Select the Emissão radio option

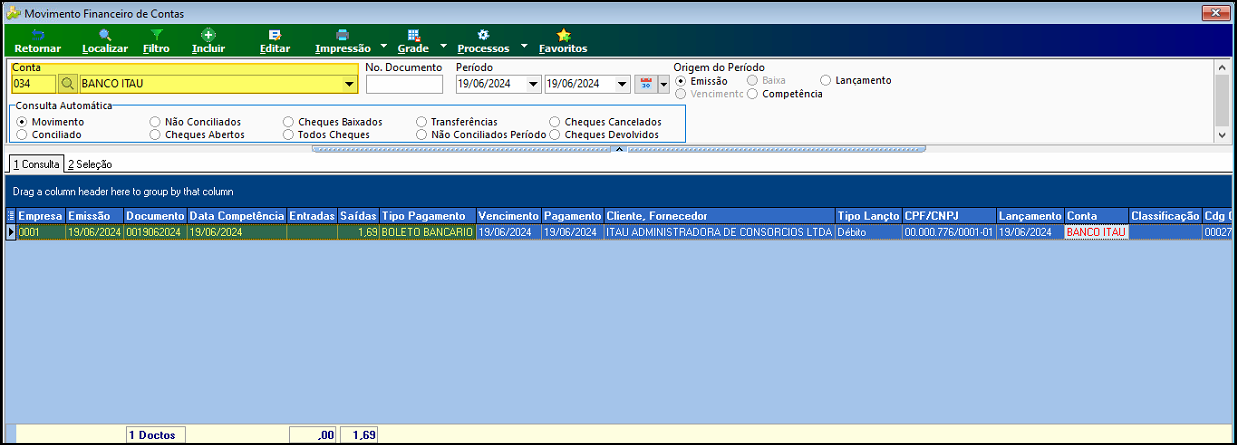[x=682, y=80]
